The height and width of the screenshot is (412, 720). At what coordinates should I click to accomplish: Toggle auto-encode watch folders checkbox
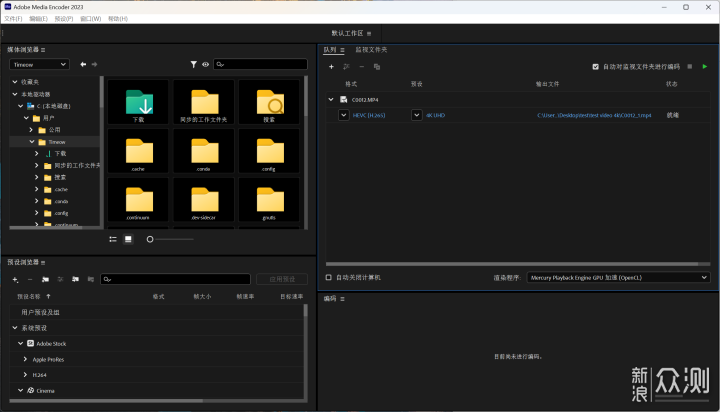coord(596,67)
